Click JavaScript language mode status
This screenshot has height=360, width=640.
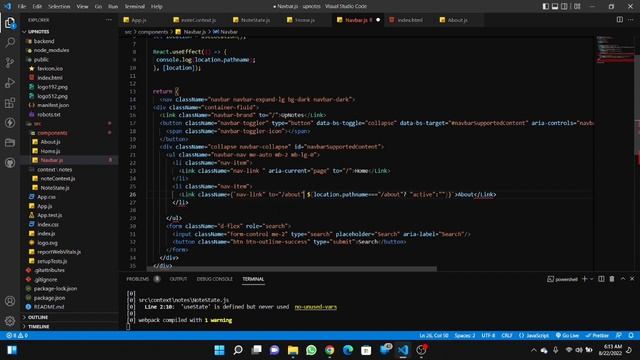(534, 336)
